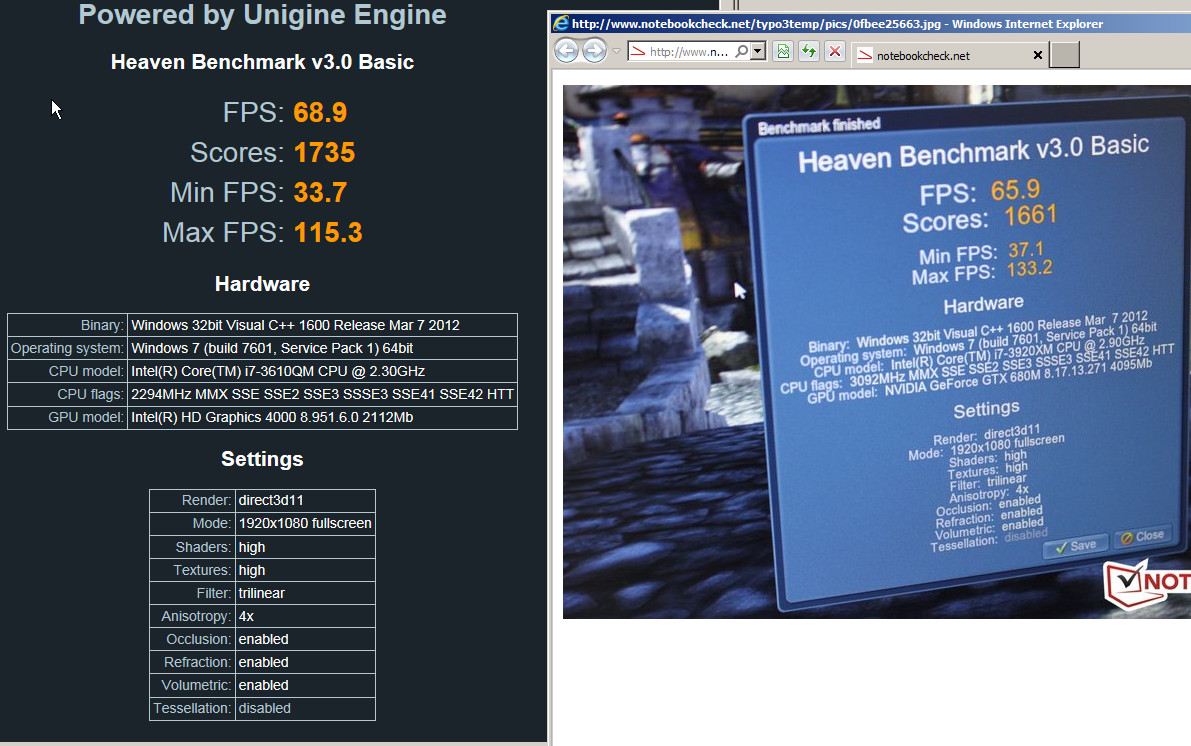
Task: Click the refresh page icon
Action: click(x=809, y=52)
